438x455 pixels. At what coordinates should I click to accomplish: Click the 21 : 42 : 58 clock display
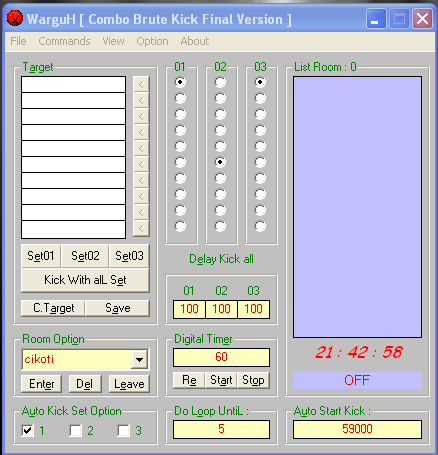click(359, 352)
